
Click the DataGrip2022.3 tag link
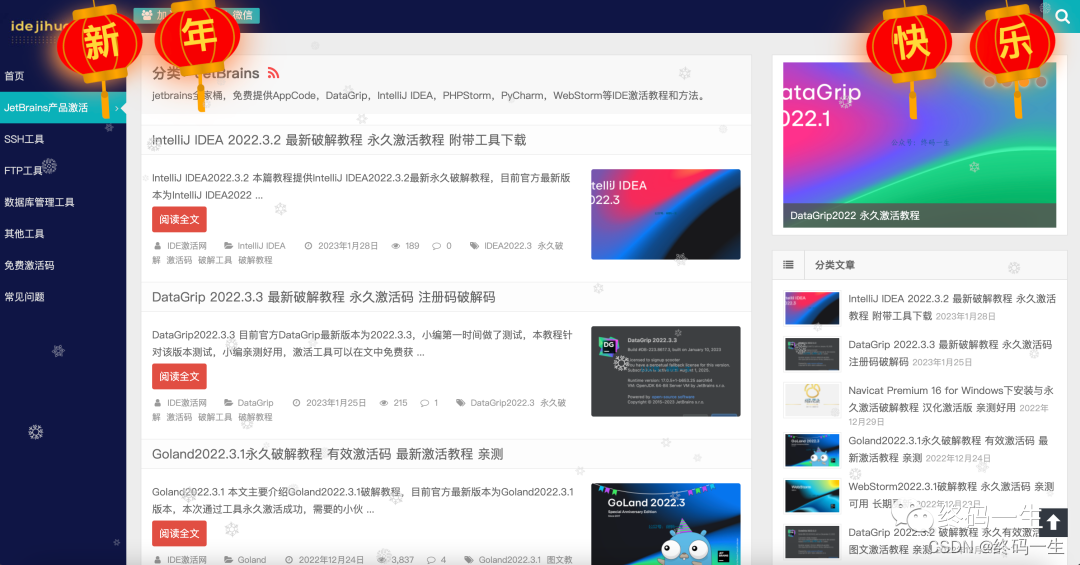click(502, 403)
